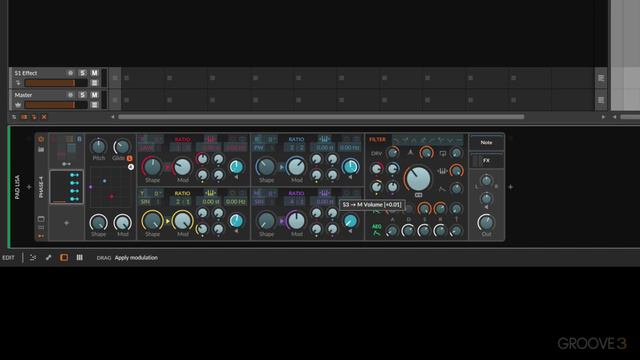
Task: Open the FX section
Action: pyautogui.click(x=486, y=160)
